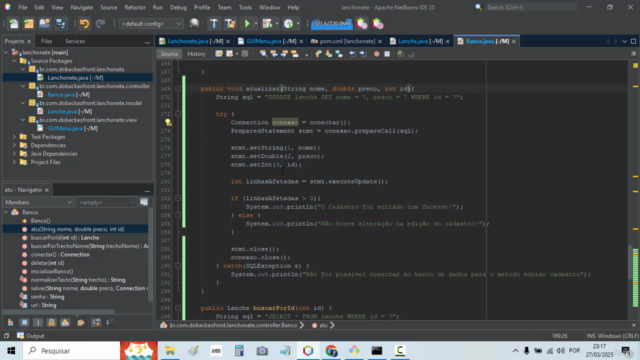Image resolution: width=640 pixels, height=360 pixels.
Task: Click the Open Project toolbar icon
Action: 44,24
